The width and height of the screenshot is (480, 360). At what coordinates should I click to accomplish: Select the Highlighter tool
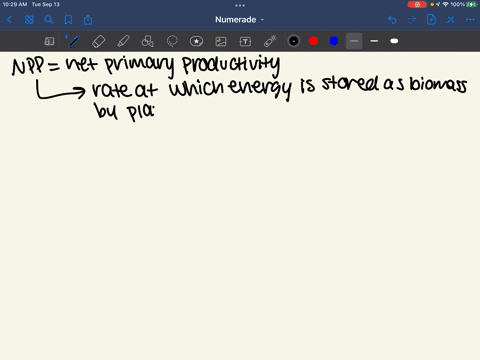coord(123,41)
